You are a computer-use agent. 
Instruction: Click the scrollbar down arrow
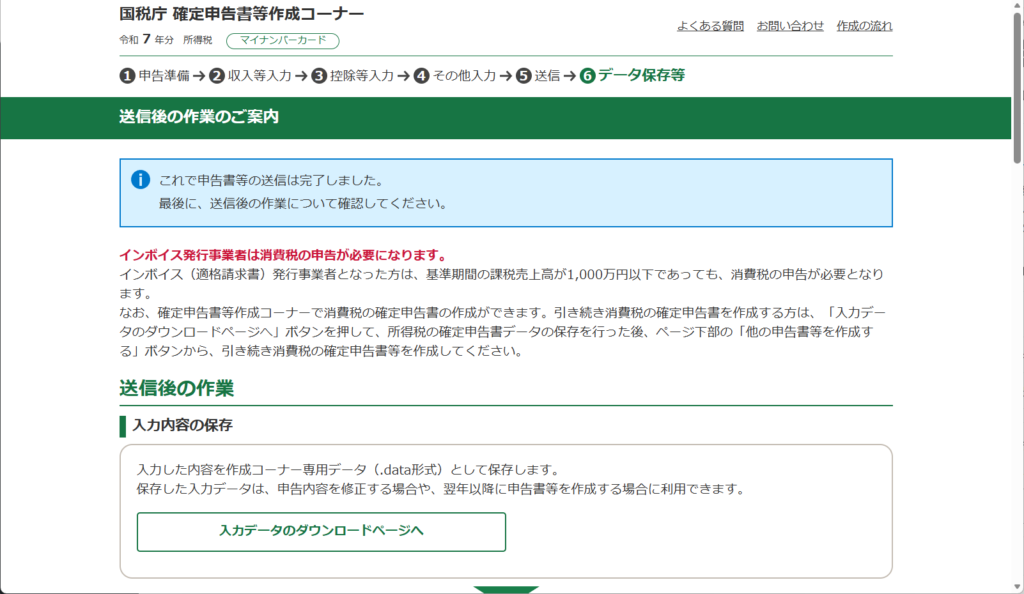(1017, 587)
